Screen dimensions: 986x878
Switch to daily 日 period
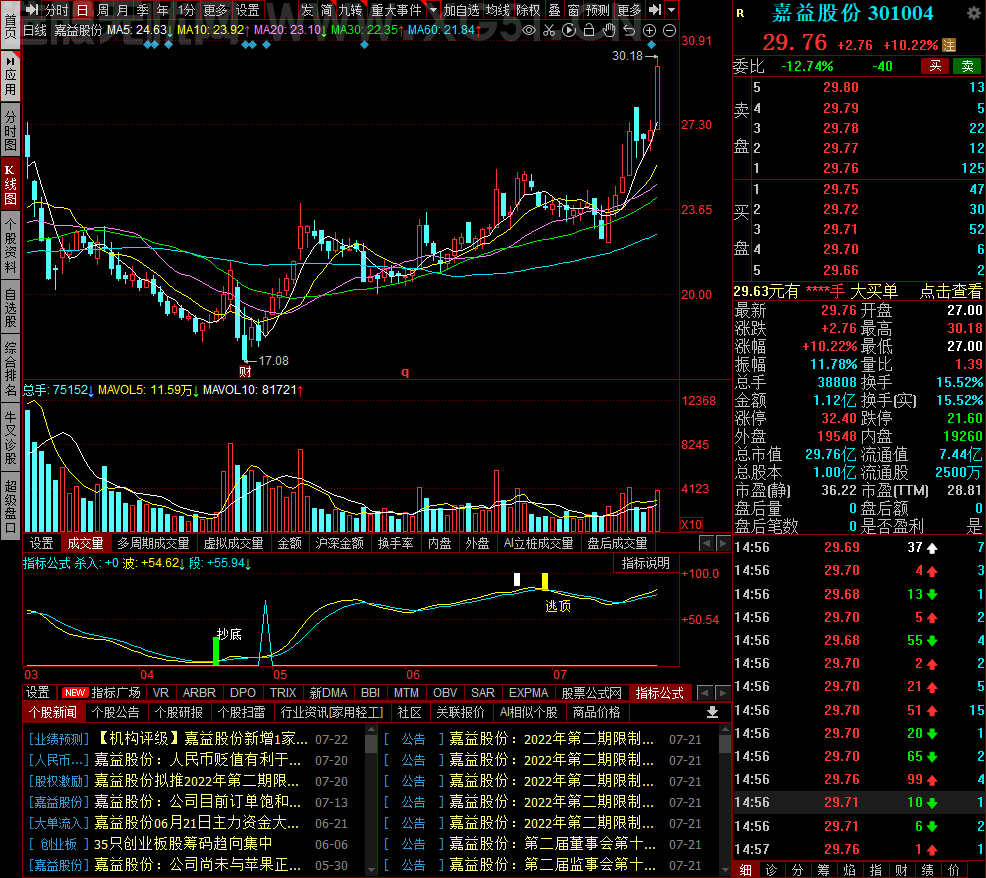point(82,10)
